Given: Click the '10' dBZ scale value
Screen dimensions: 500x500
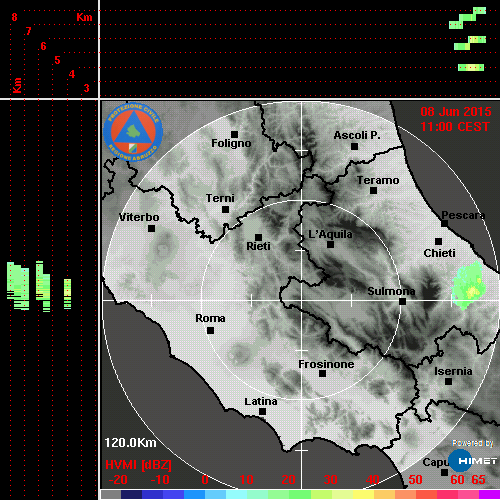Looking at the screenshot, I should pos(247,480).
